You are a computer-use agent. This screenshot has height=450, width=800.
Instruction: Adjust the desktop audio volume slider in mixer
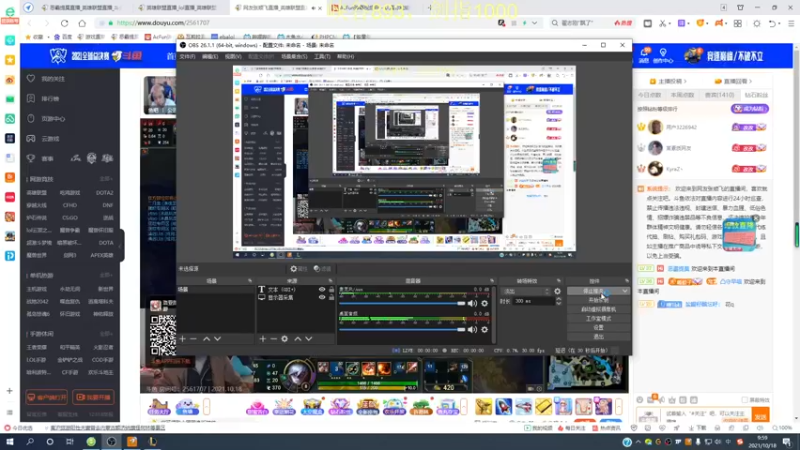[x=402, y=330]
